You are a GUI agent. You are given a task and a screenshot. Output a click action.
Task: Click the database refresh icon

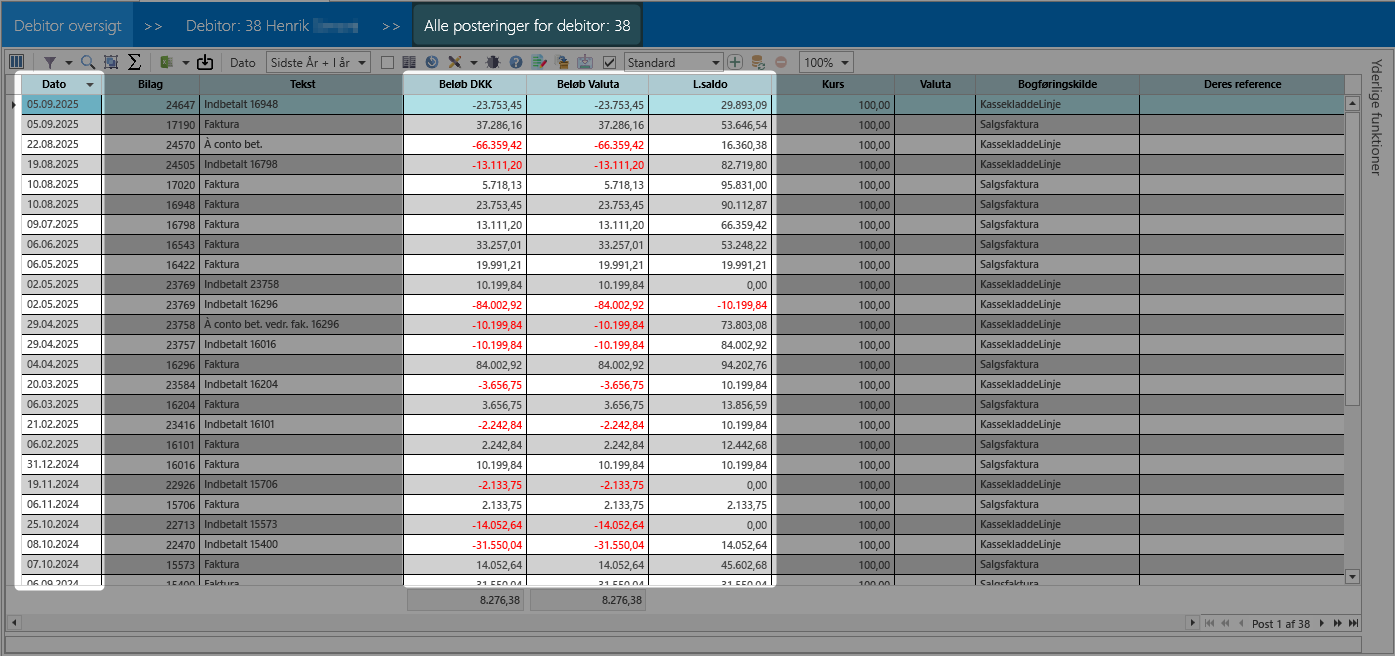coord(758,62)
